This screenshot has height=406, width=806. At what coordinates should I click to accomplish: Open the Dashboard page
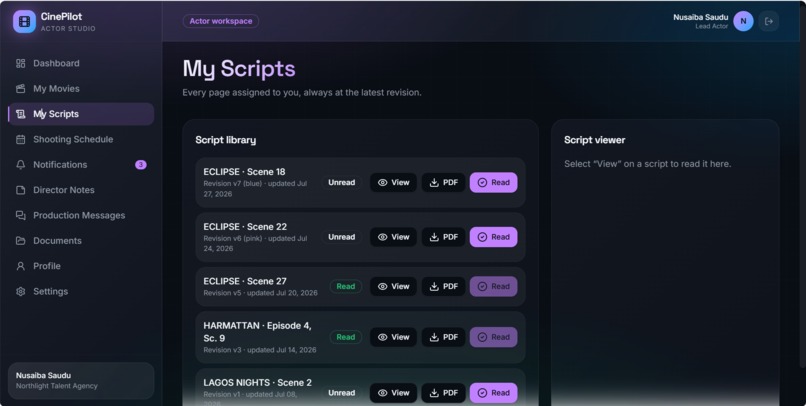[x=81, y=63]
